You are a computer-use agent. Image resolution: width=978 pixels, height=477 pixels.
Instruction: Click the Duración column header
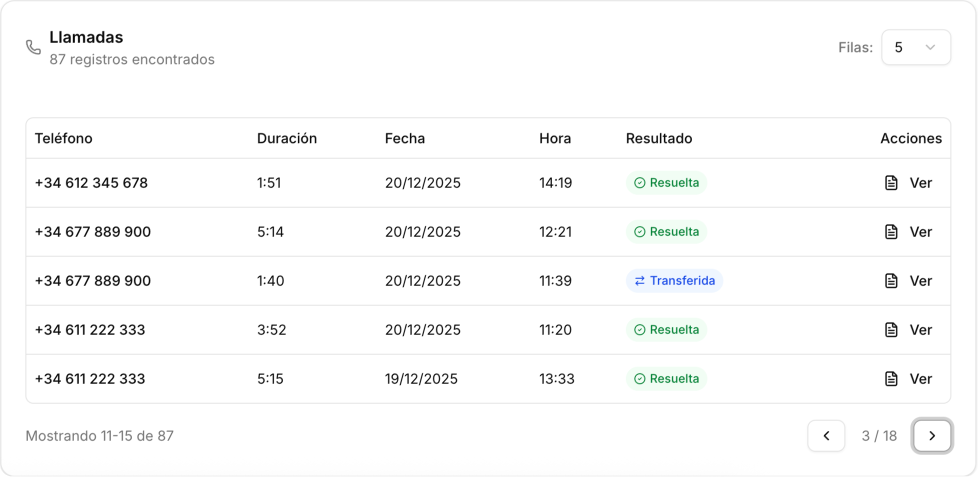coord(287,139)
